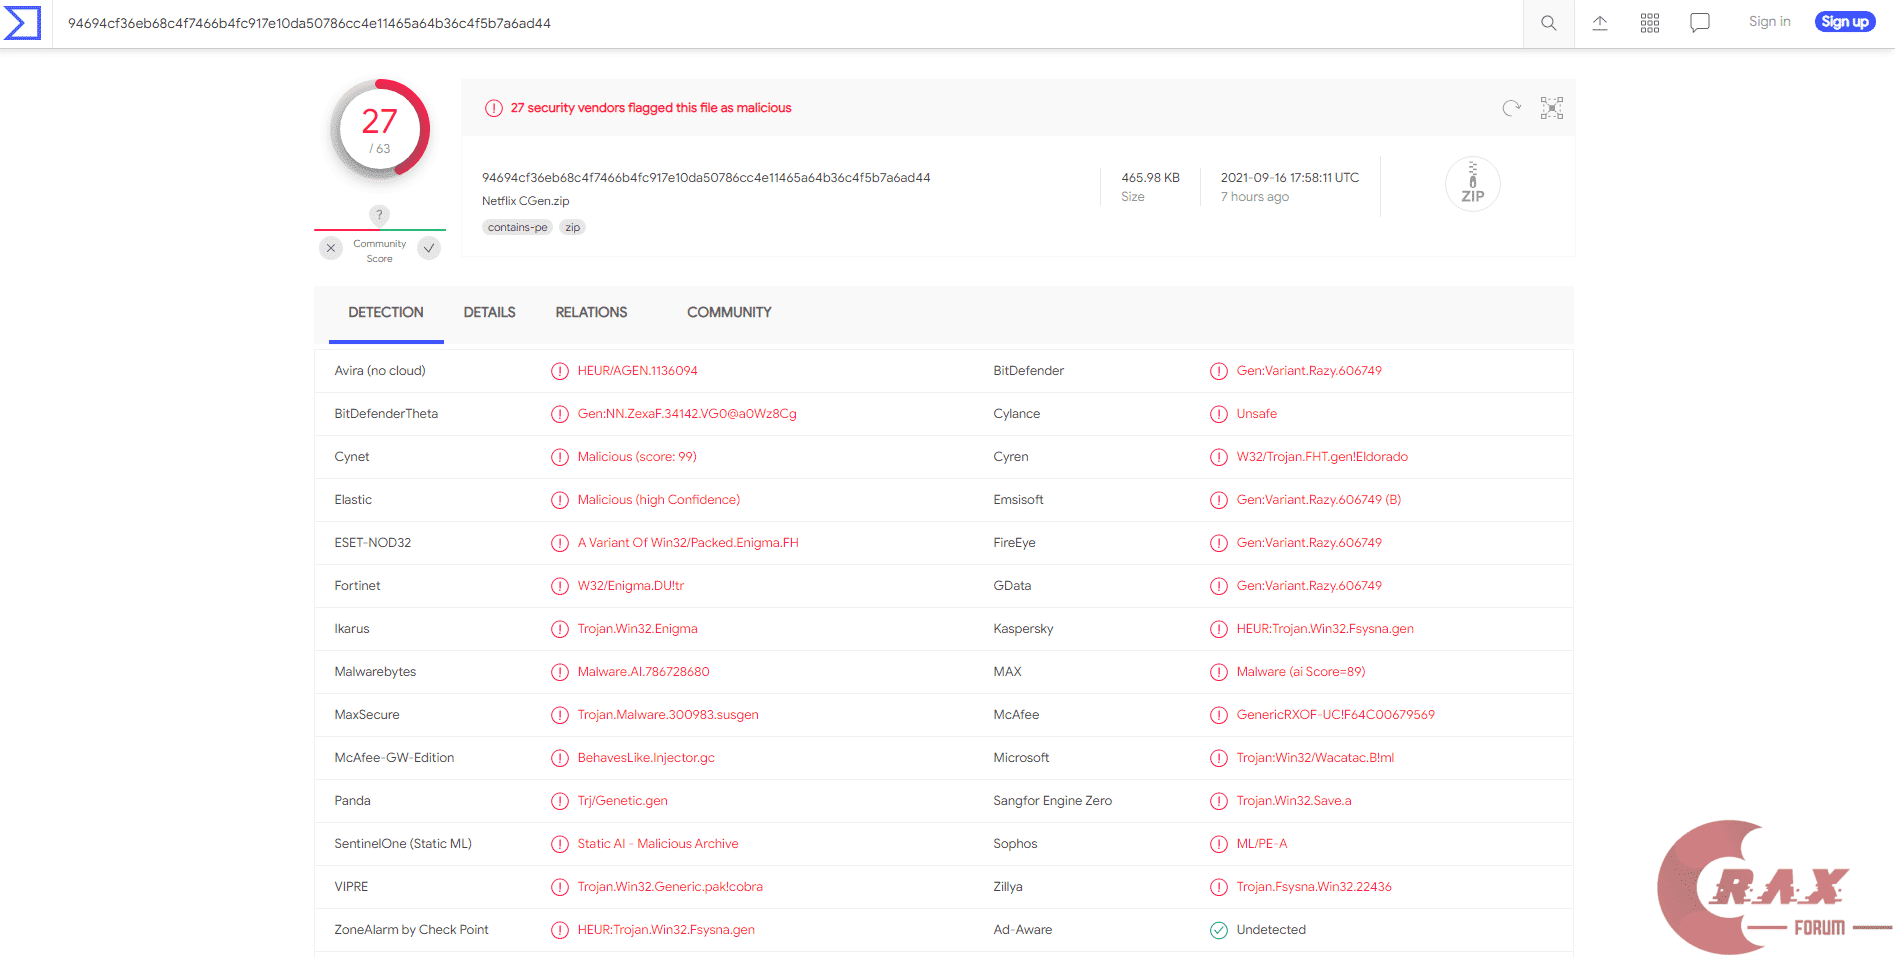This screenshot has width=1895, height=958.
Task: Click the ML/PE-A Sophos result
Action: point(1262,844)
